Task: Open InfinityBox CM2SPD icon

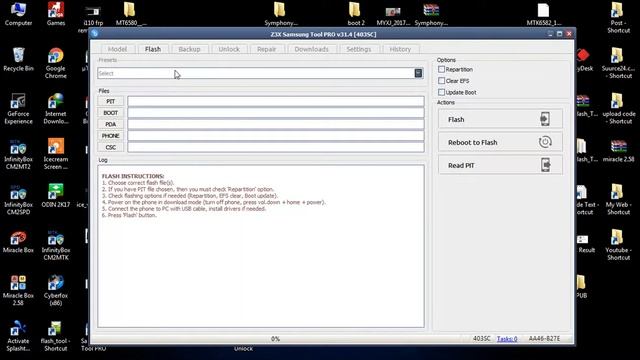Action: [x=18, y=200]
